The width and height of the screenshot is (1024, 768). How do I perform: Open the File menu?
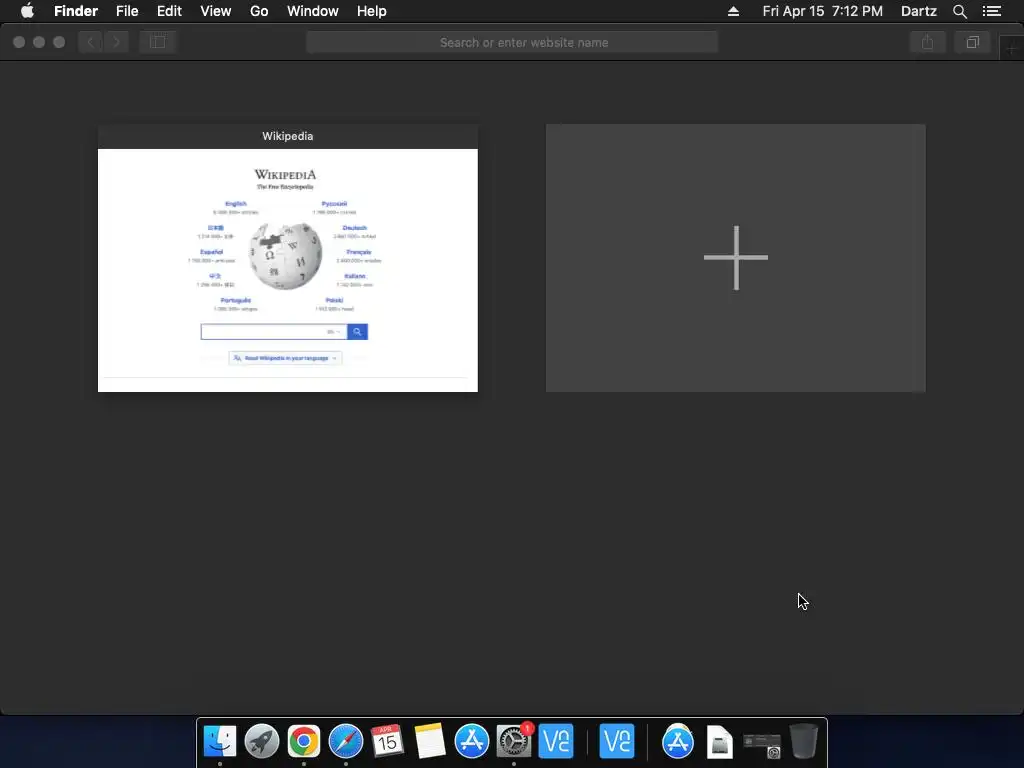[127, 11]
